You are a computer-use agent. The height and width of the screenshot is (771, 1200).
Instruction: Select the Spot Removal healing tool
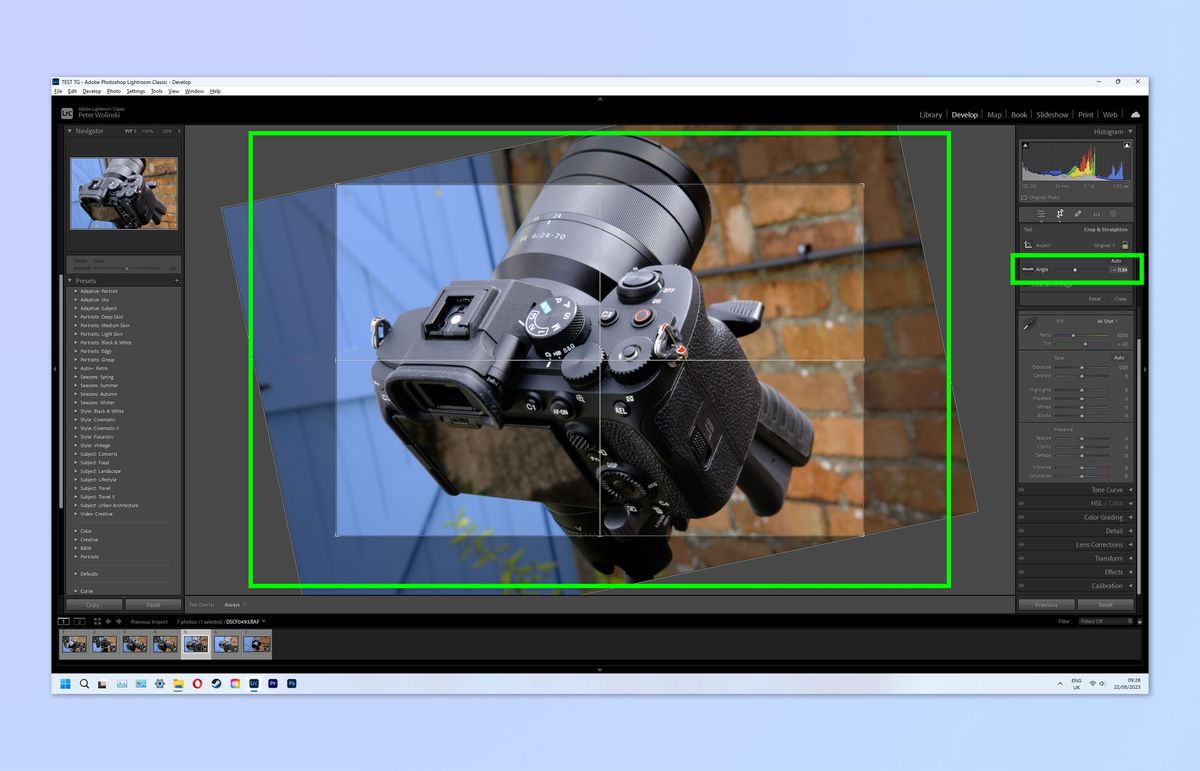tap(1078, 214)
